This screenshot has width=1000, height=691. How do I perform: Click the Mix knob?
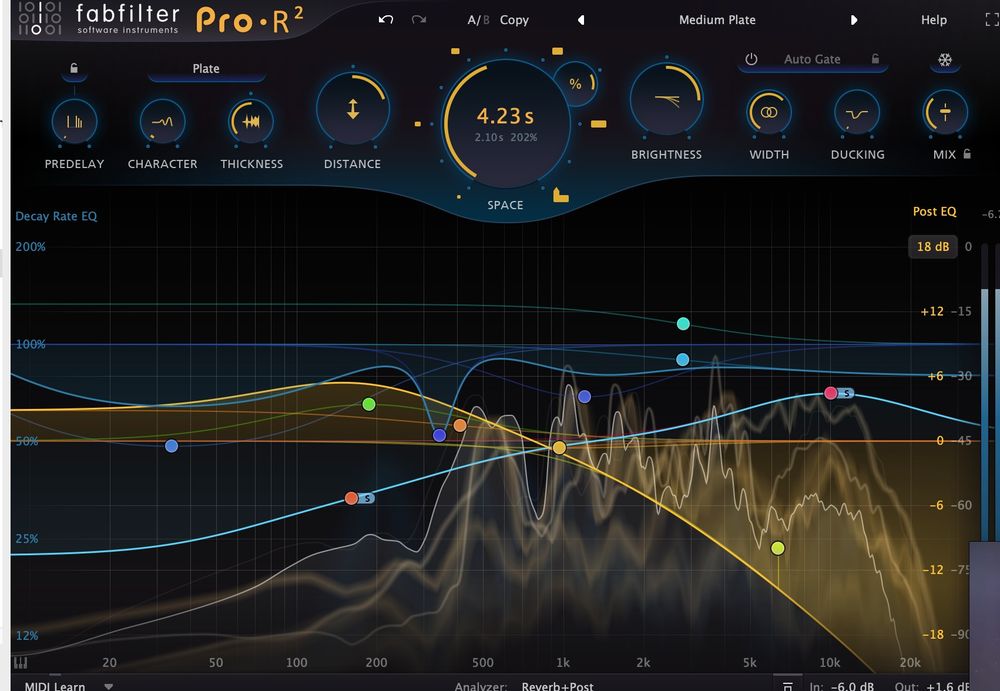945,112
